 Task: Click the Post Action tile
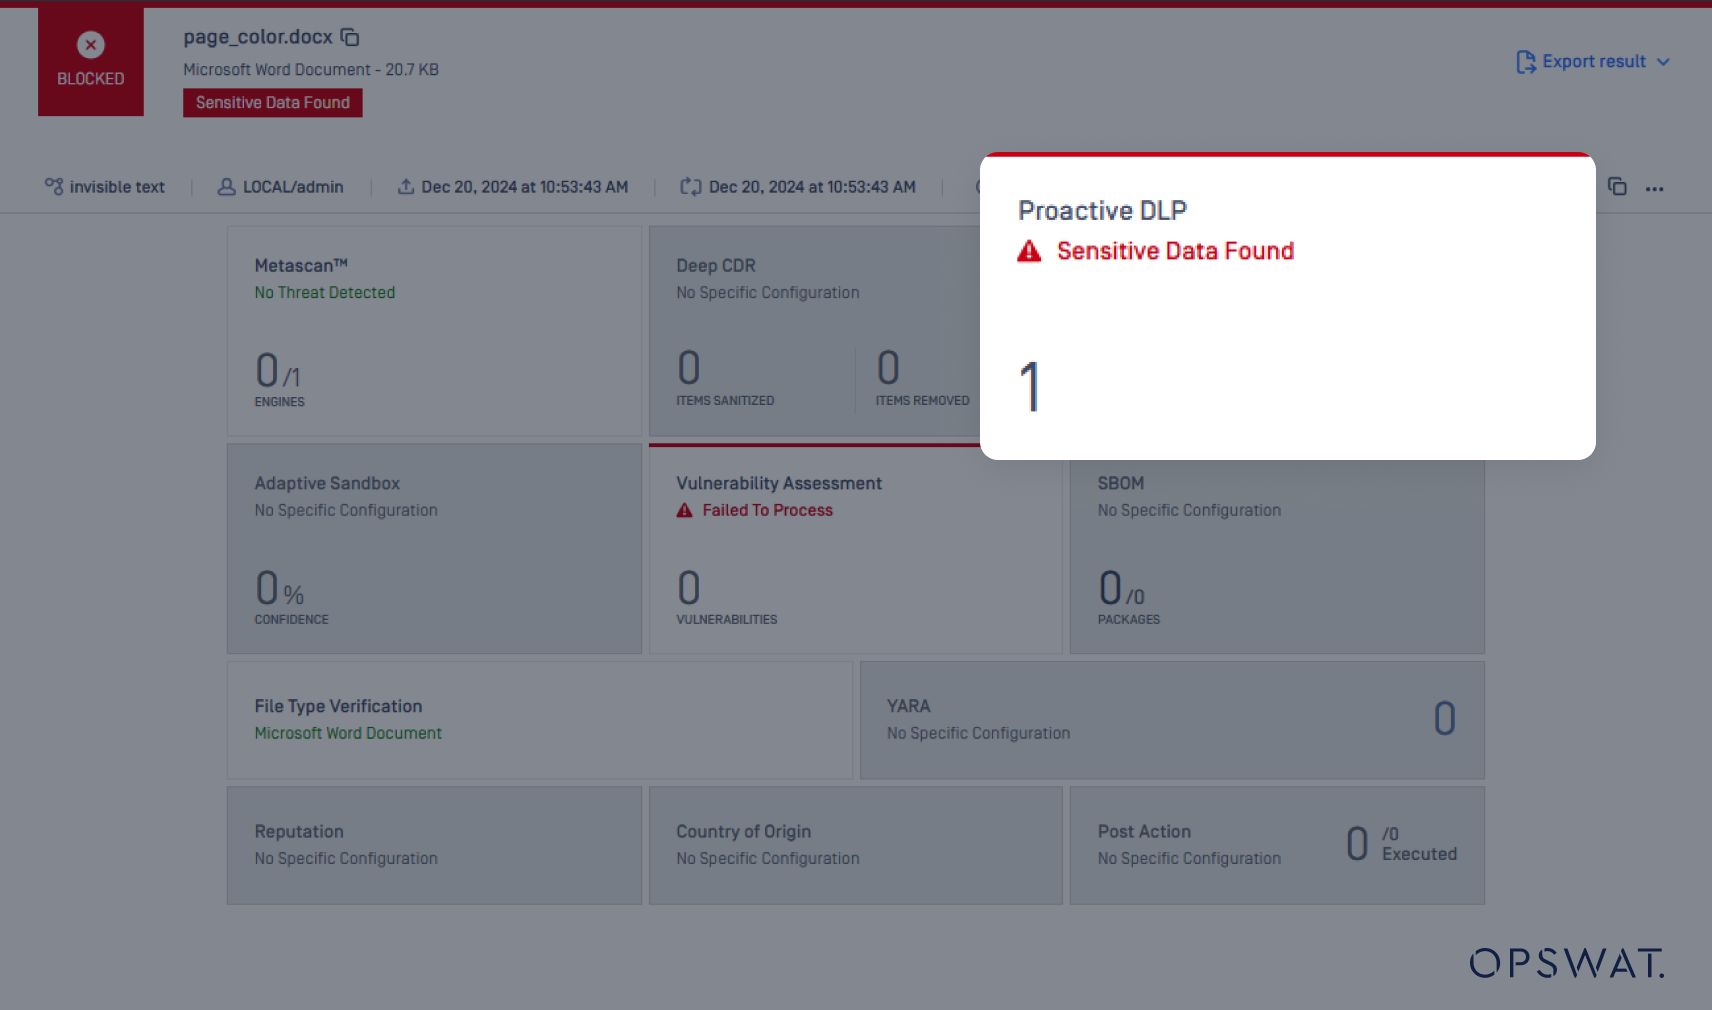click(1276, 845)
